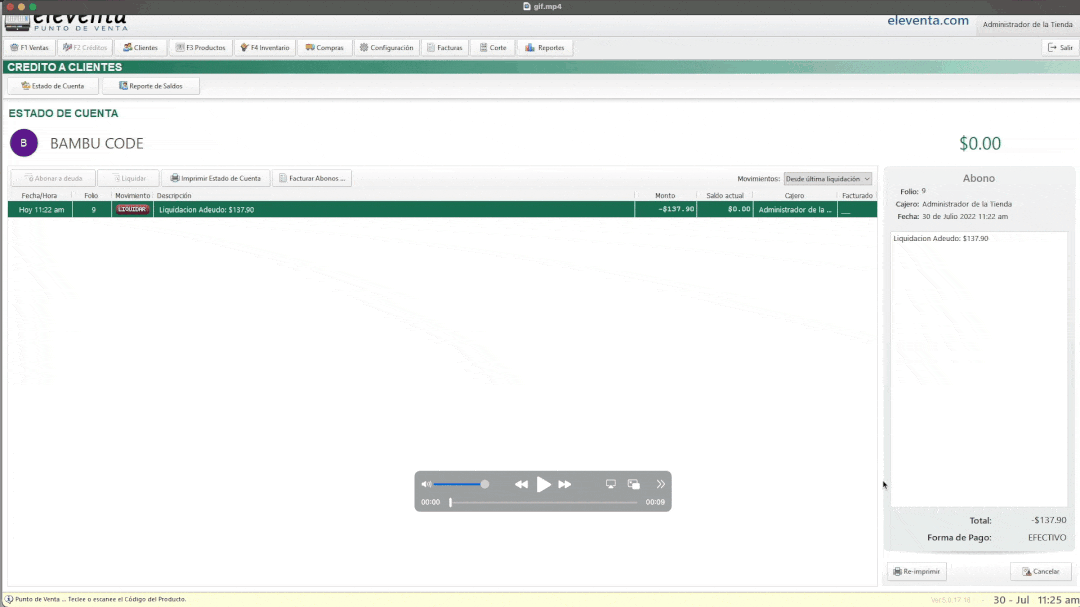Screen dimensions: 1080x607
Task: Expand the Movimientos filter dropdown
Action: click(x=828, y=179)
